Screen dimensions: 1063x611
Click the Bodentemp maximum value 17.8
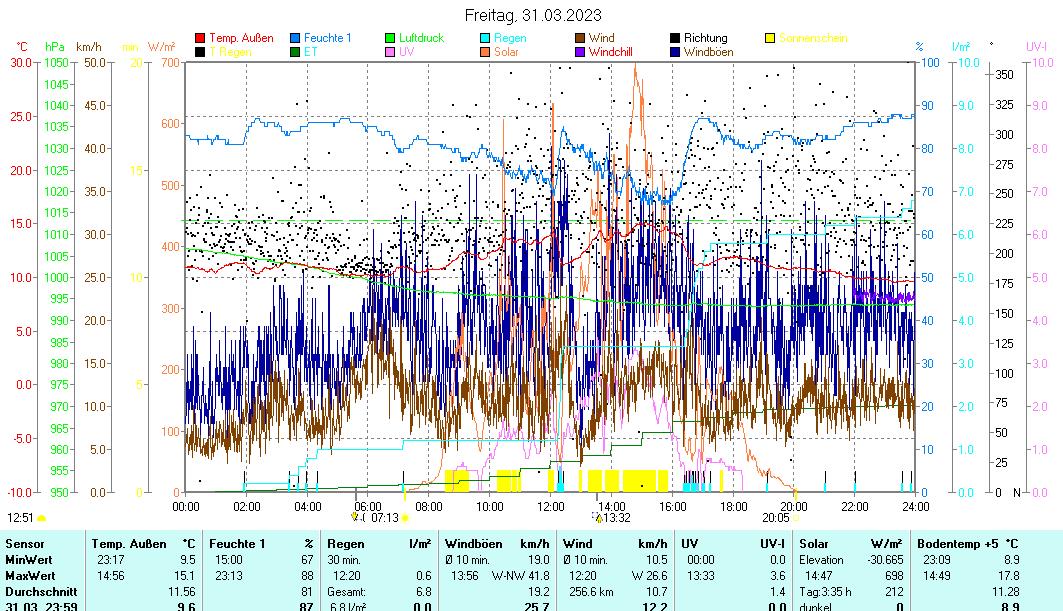1011,576
